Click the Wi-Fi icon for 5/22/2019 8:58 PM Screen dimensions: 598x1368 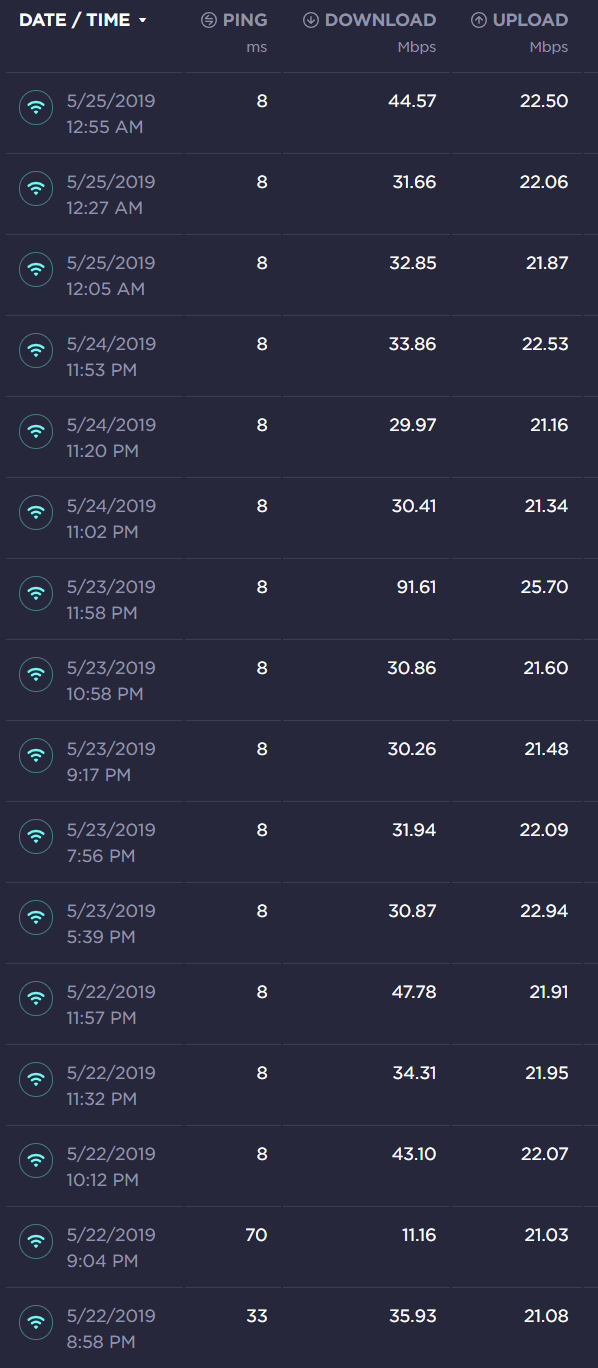pos(36,1321)
